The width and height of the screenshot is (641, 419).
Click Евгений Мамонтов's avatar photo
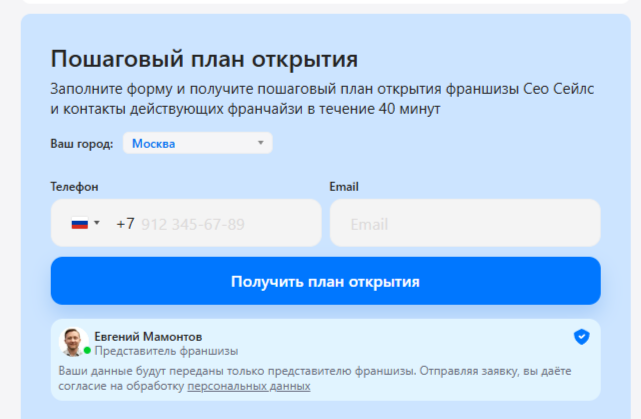click(74, 342)
